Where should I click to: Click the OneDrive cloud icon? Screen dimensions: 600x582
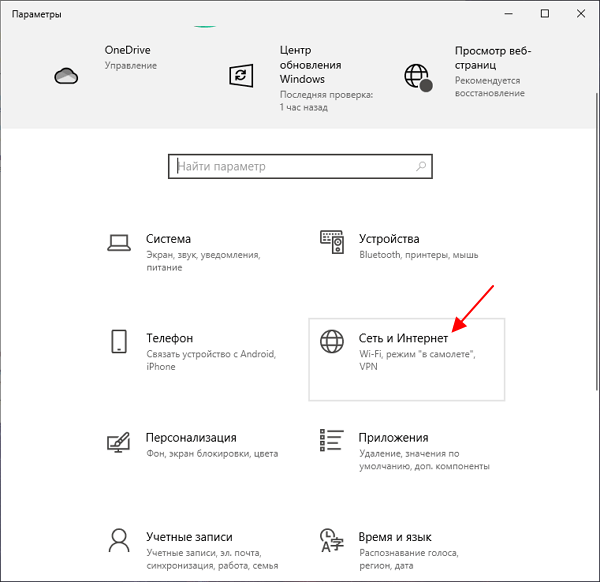66,76
